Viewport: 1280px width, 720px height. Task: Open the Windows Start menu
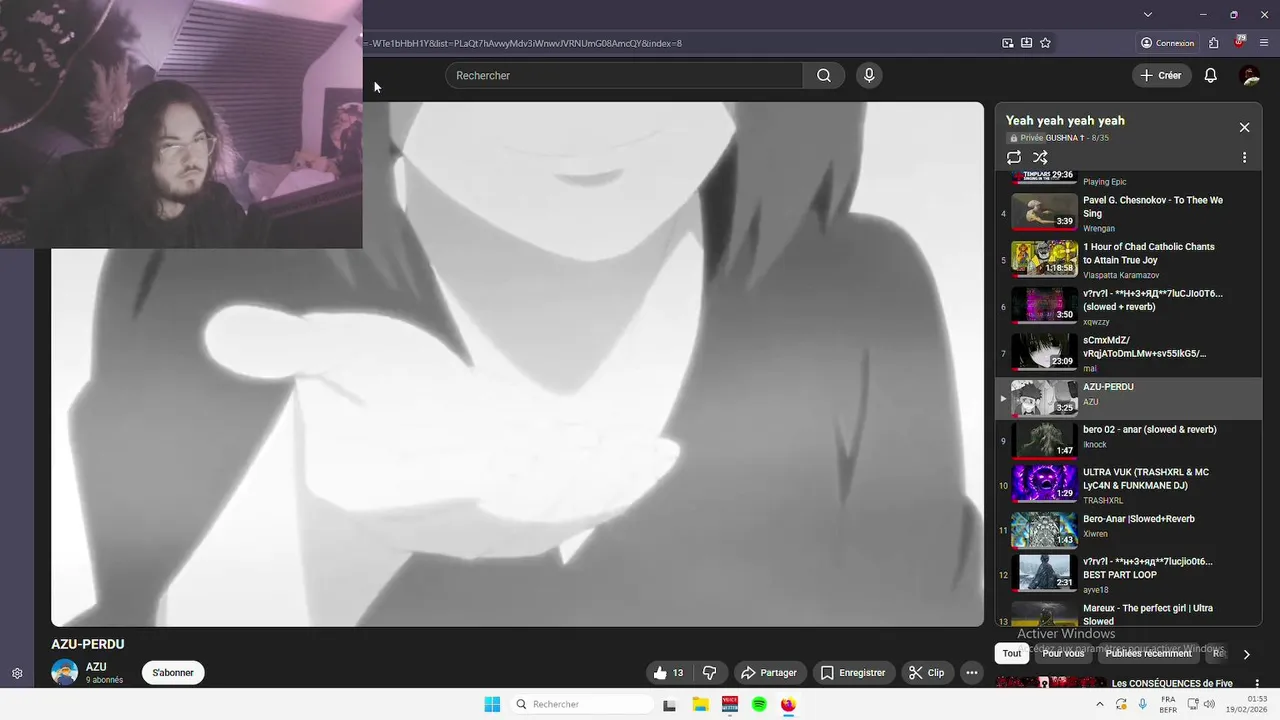(x=492, y=704)
